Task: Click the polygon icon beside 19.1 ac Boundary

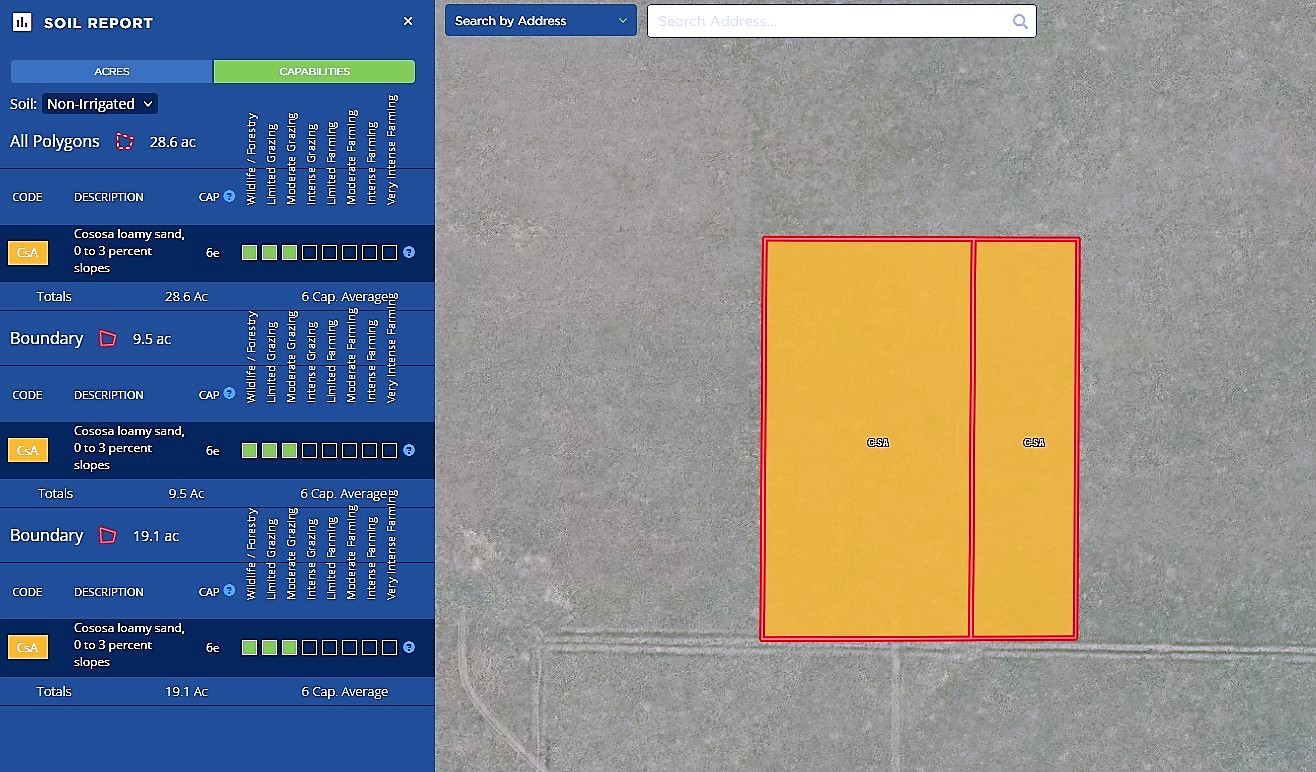Action: [x=108, y=536]
